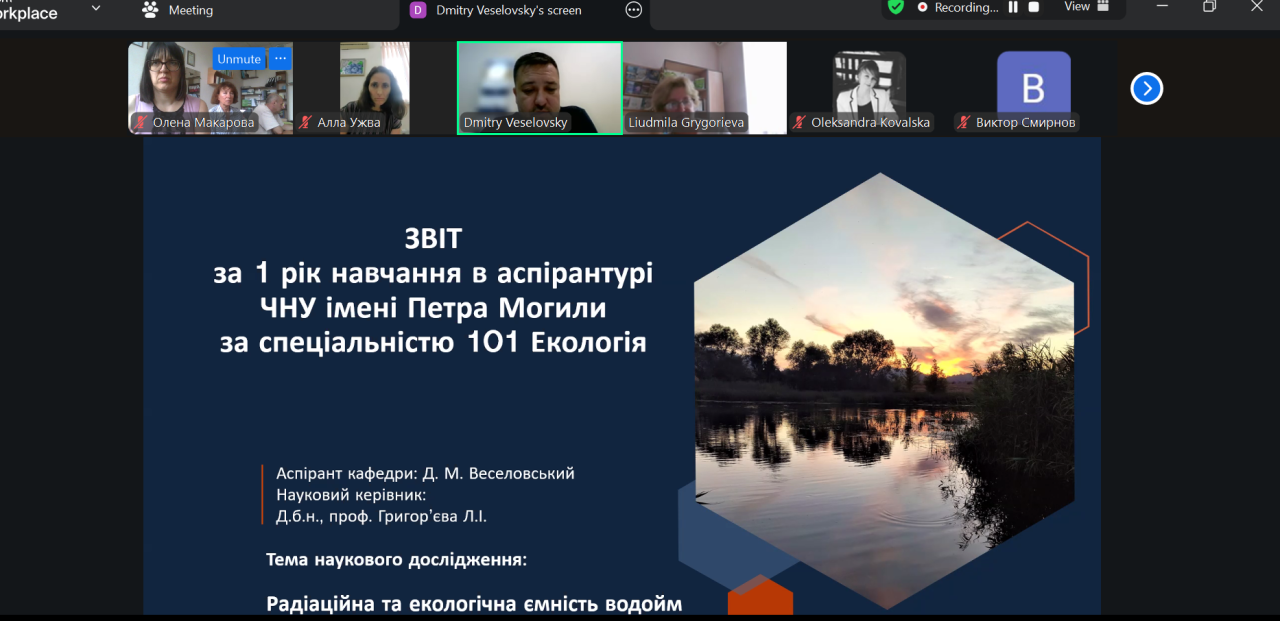Stop the meeting recording
The height and width of the screenshot is (621, 1280).
click(1034, 7)
